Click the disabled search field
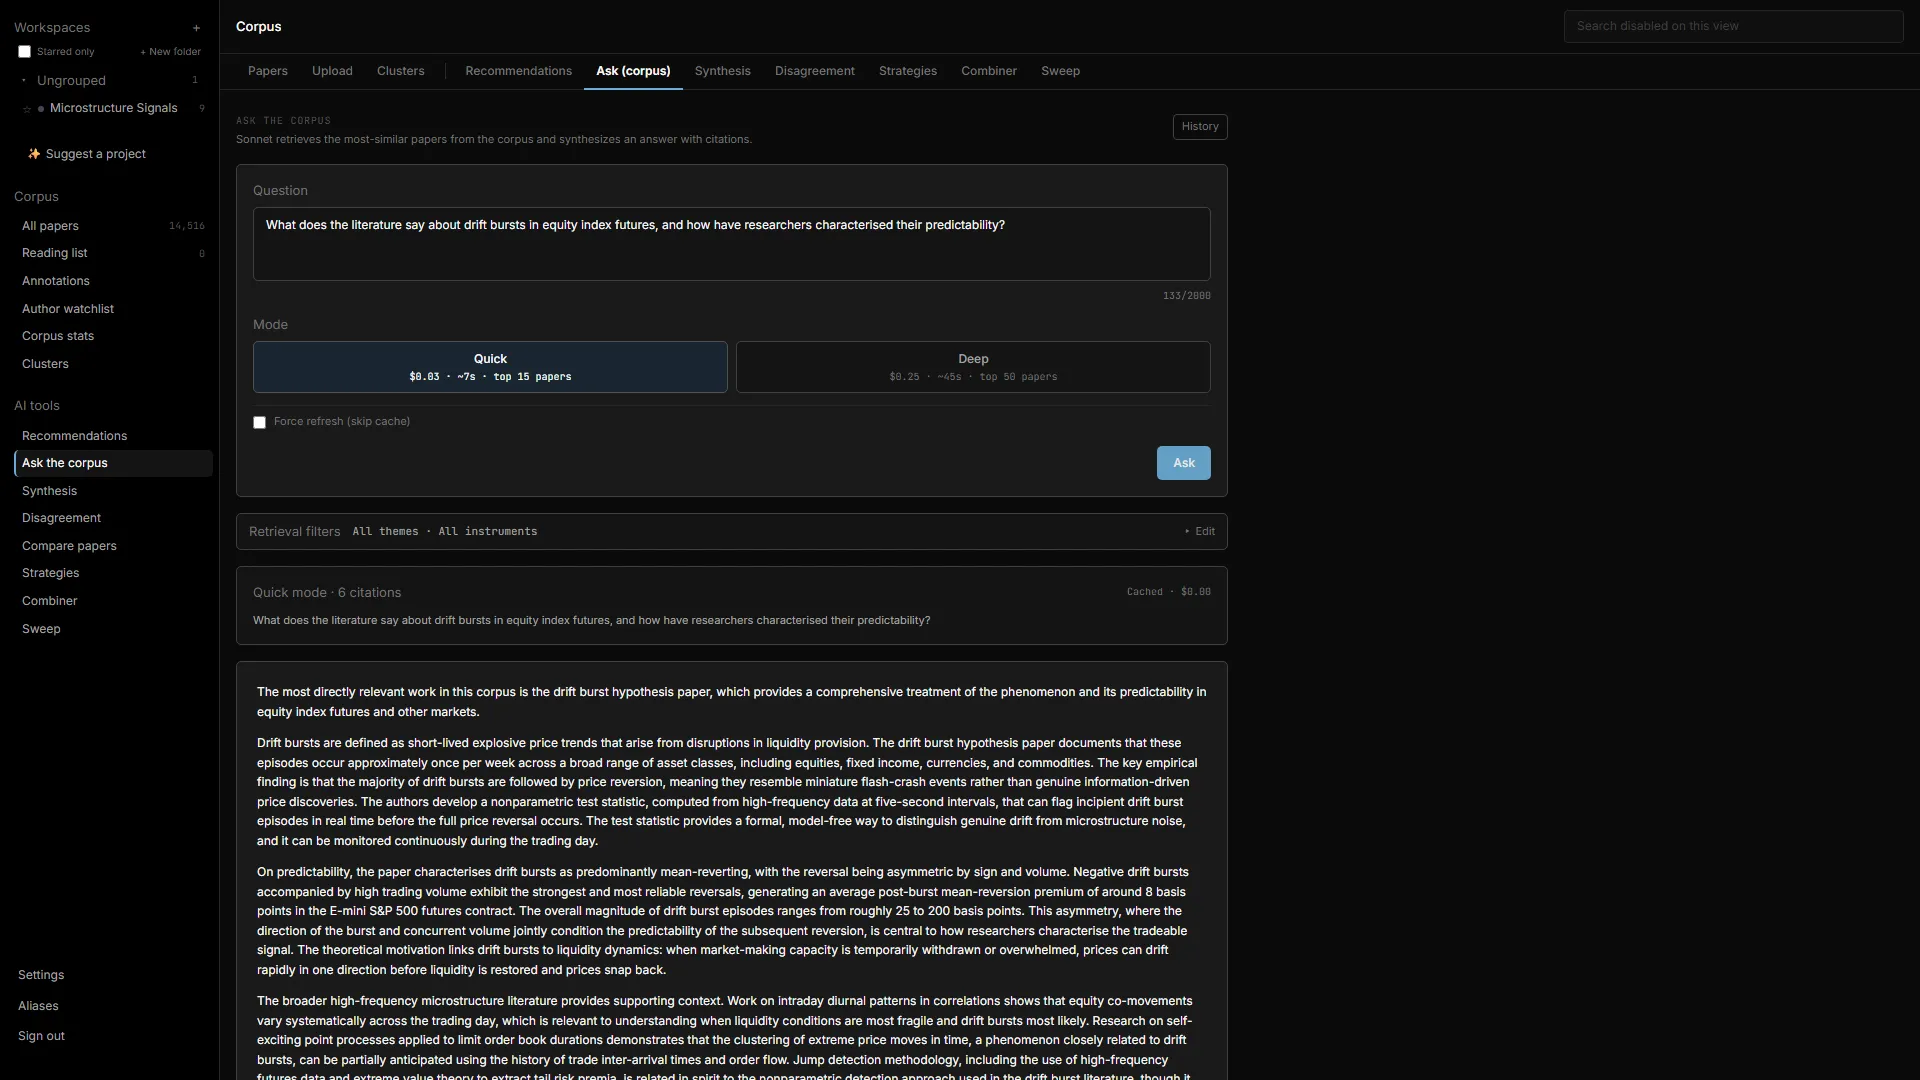Viewport: 1920px width, 1080px height. pos(1734,26)
